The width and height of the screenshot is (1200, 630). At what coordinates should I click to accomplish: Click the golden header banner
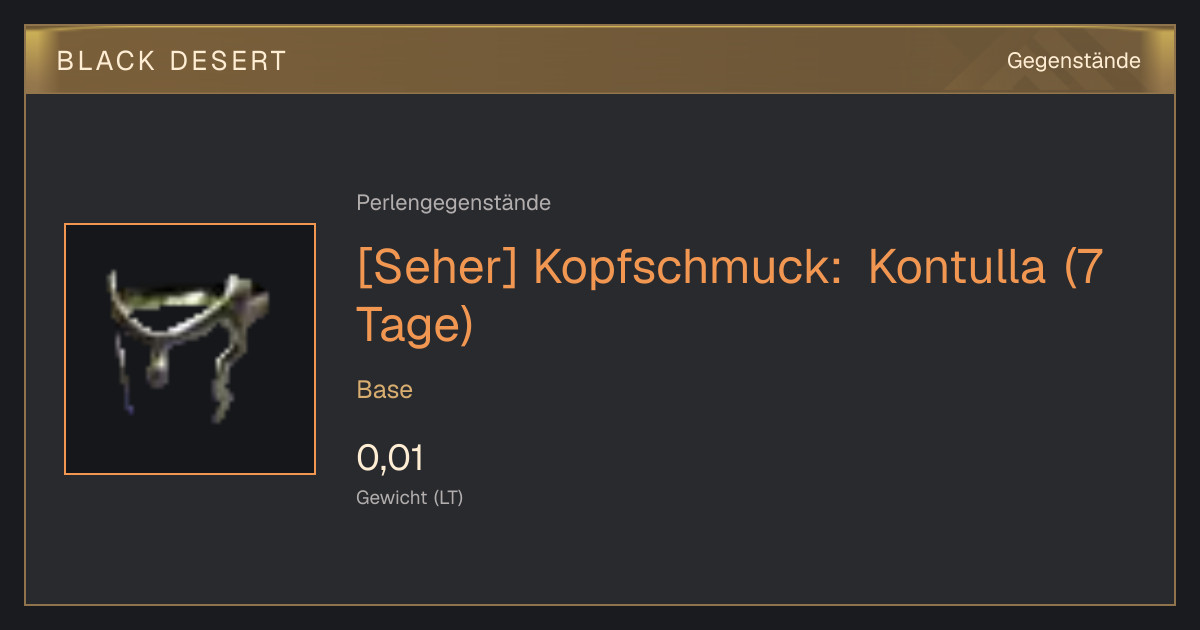click(600, 60)
